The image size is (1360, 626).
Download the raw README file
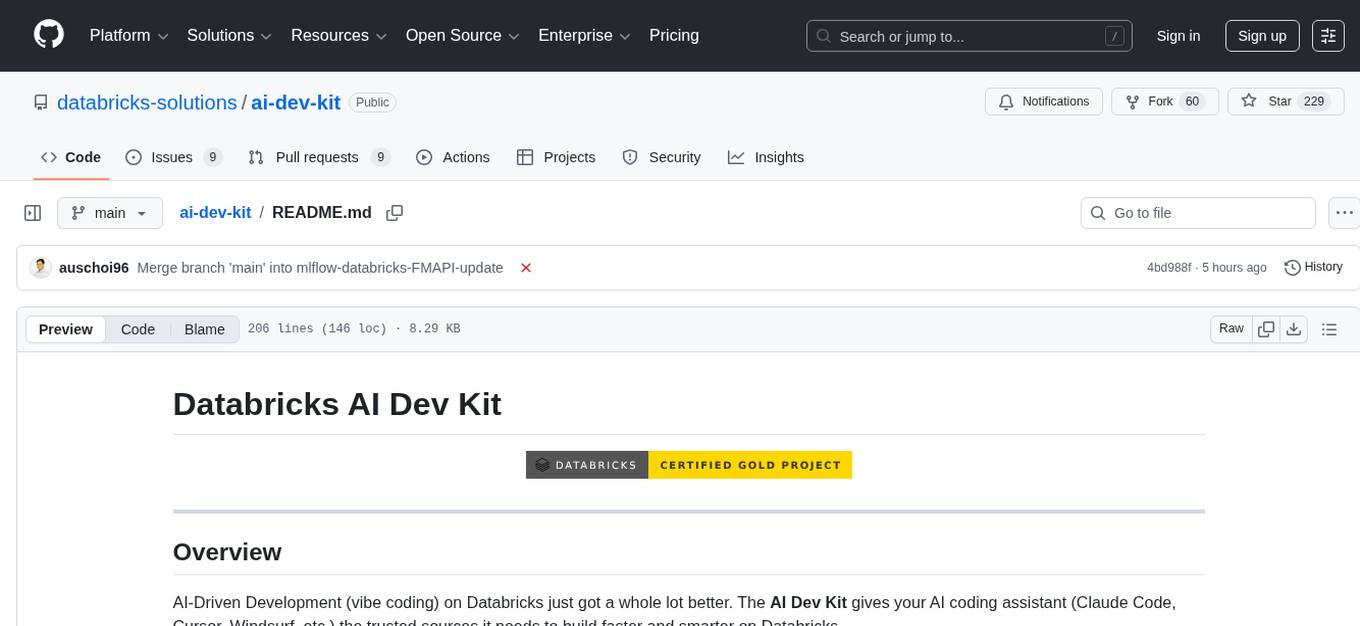click(1294, 328)
